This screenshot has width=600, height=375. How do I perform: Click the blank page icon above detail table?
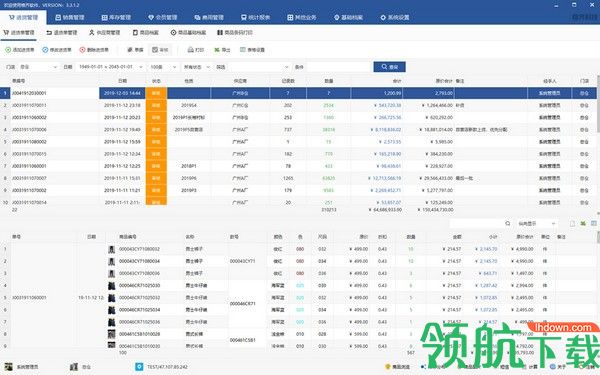click(572, 223)
